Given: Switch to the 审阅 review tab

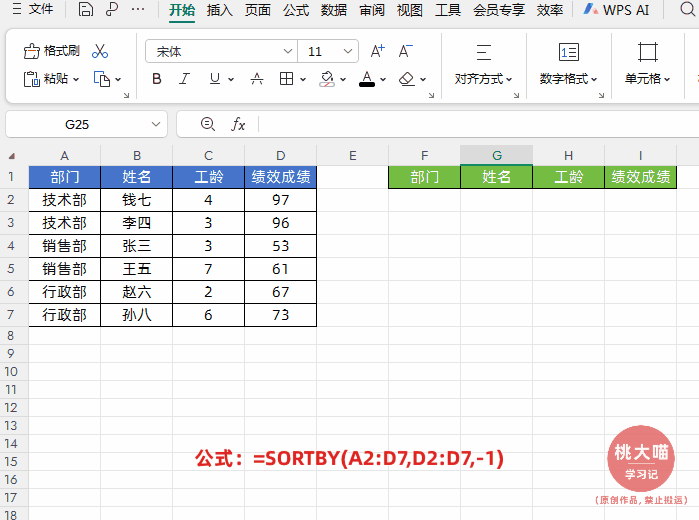Looking at the screenshot, I should coord(372,9).
